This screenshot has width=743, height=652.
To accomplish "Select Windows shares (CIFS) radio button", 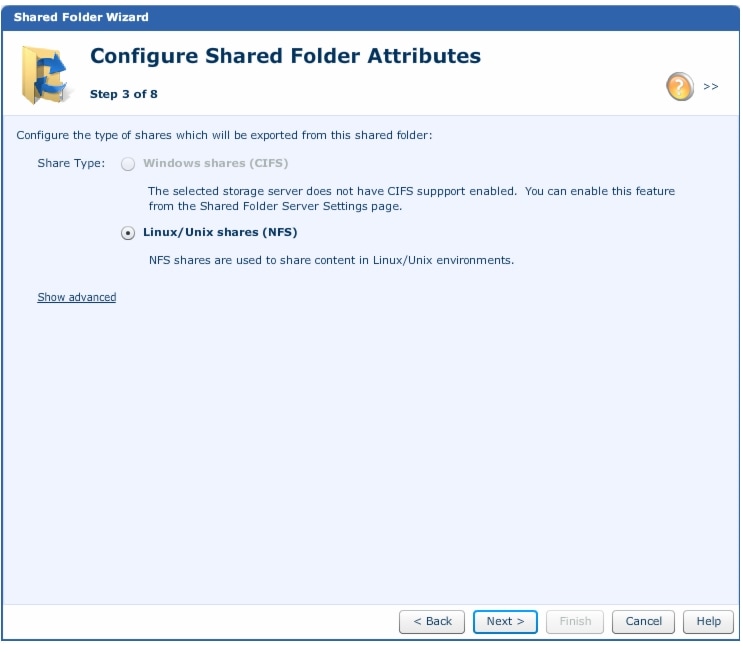I will [x=127, y=164].
